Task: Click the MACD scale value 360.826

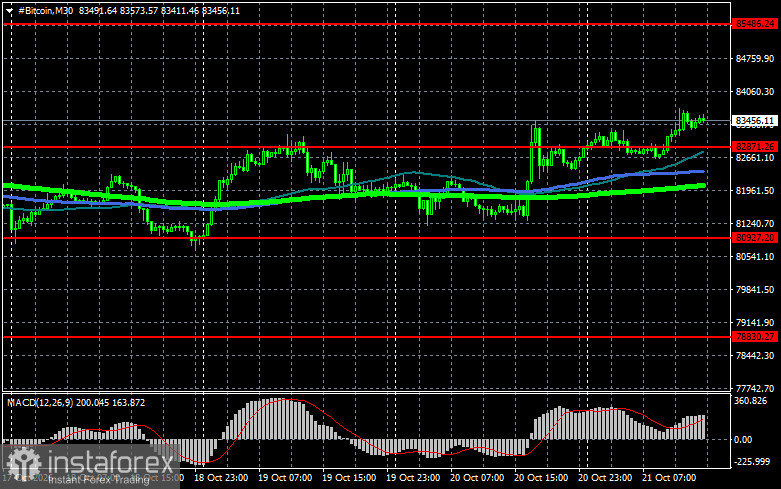Action: pyautogui.click(x=751, y=401)
